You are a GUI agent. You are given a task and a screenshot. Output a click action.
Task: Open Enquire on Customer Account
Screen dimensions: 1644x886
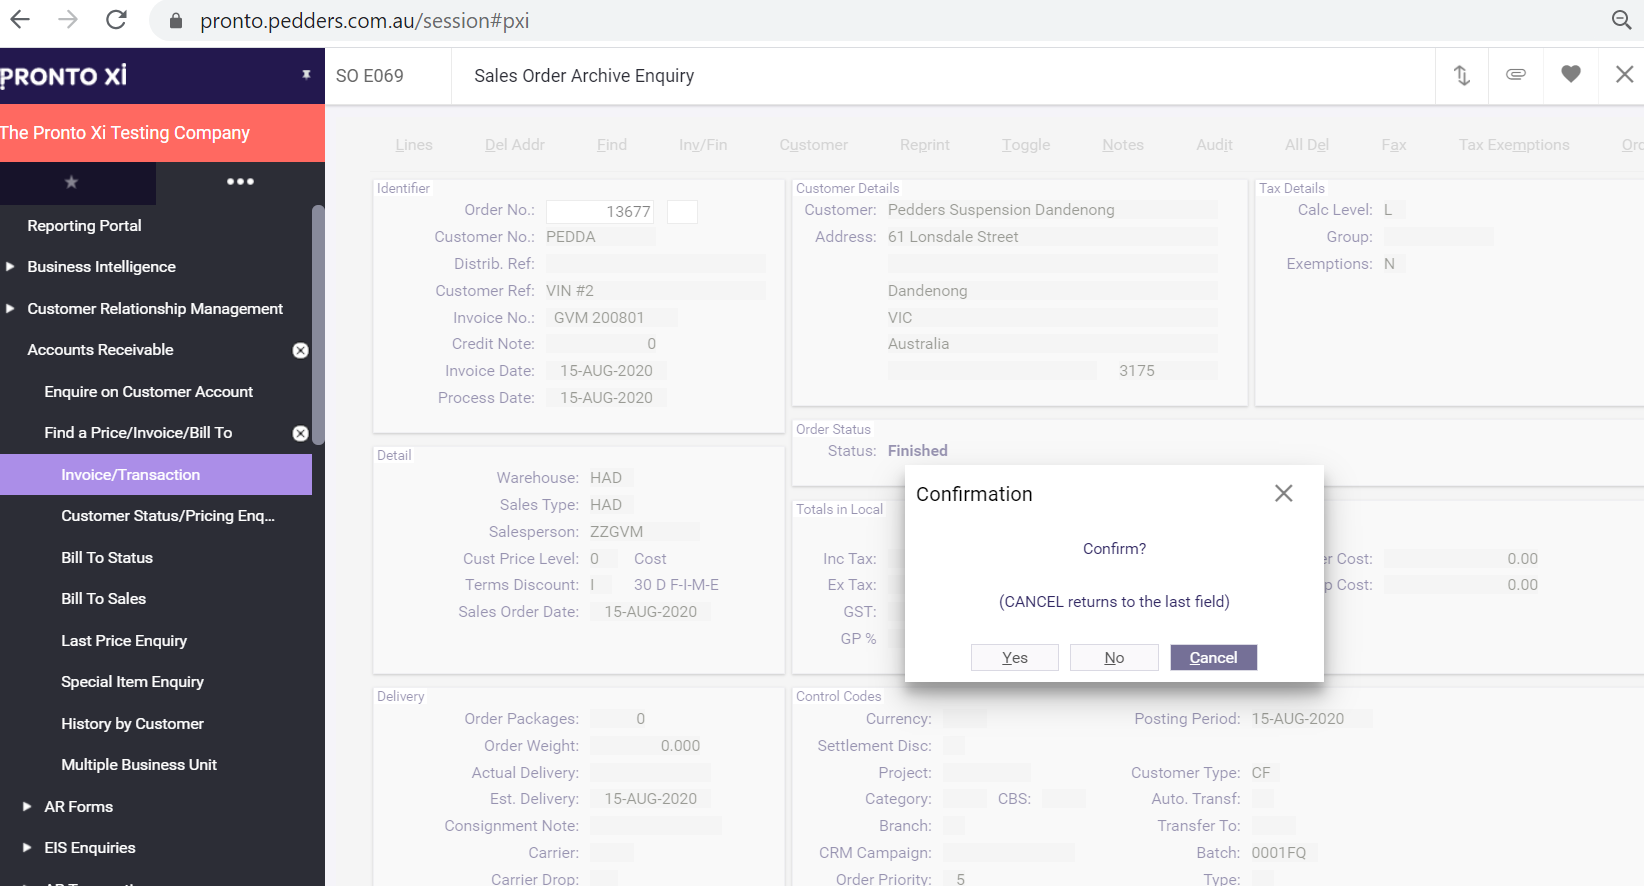point(148,392)
